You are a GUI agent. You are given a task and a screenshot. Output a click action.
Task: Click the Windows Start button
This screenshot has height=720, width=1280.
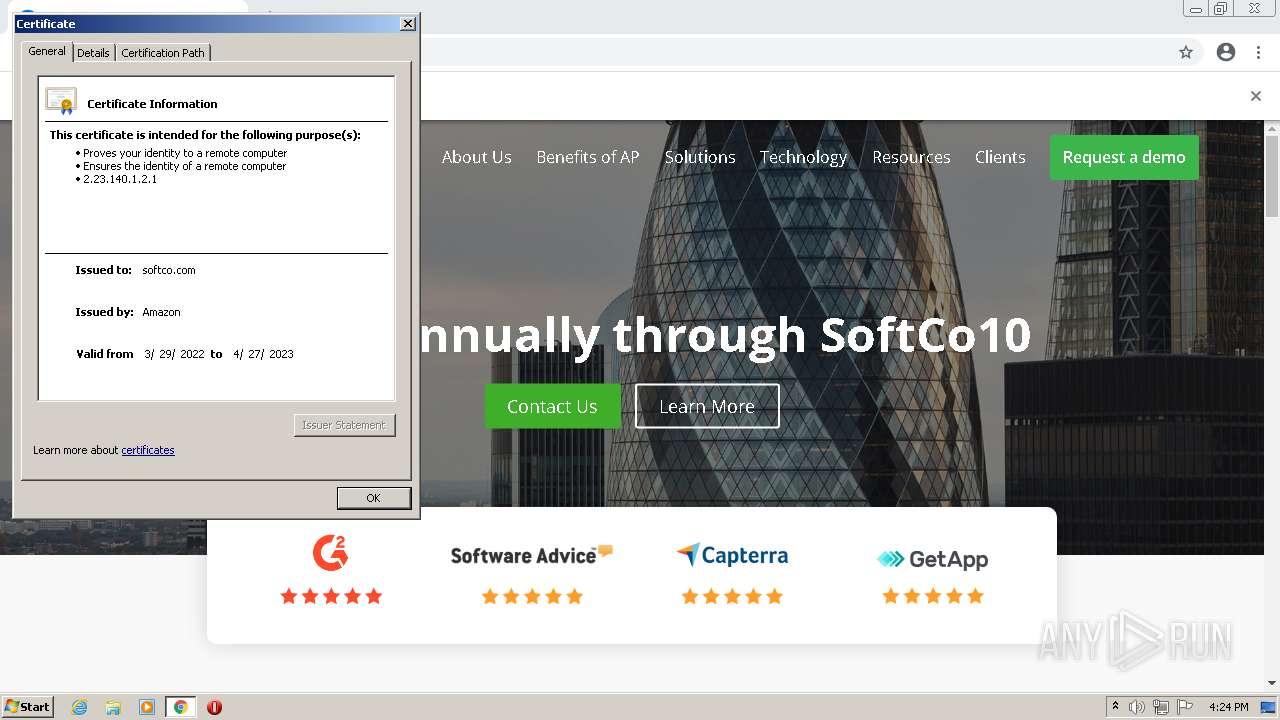pyautogui.click(x=27, y=707)
